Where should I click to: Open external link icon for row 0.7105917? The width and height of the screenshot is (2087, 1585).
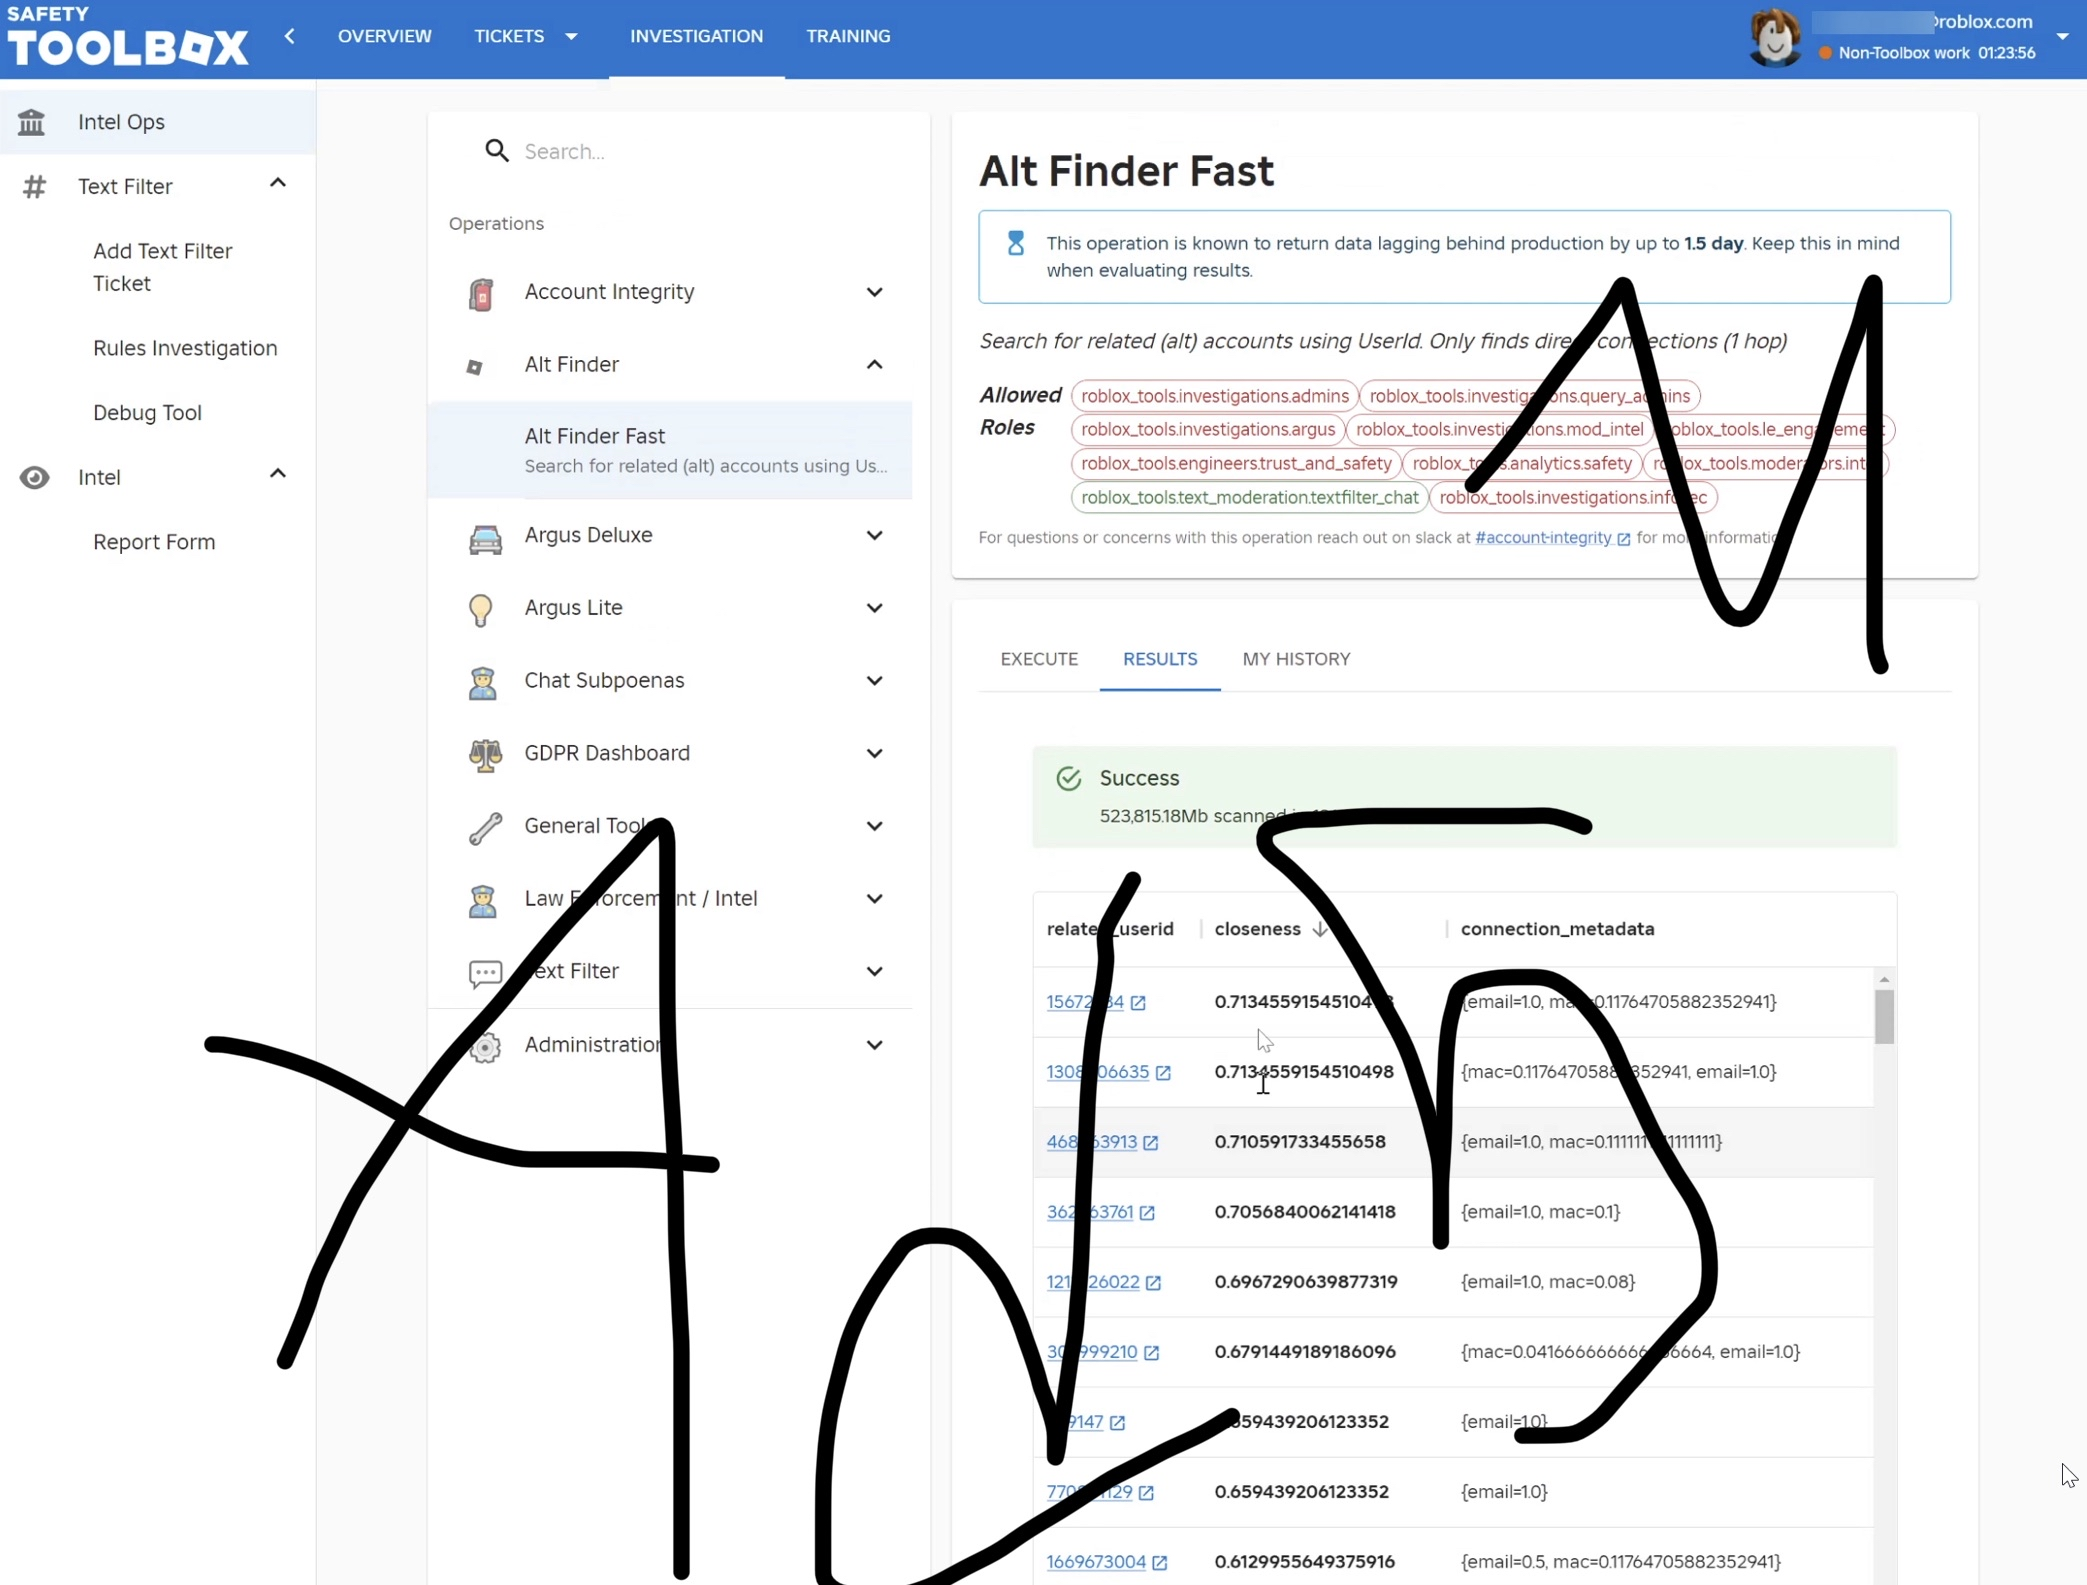pos(1150,1142)
